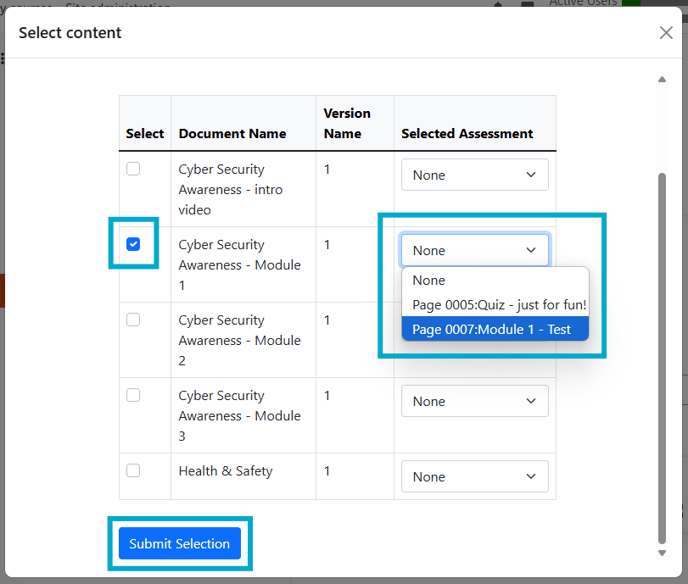The width and height of the screenshot is (688, 584).
Task: Click the Cyber Security Awareness - Module 2 name
Action: (x=240, y=340)
